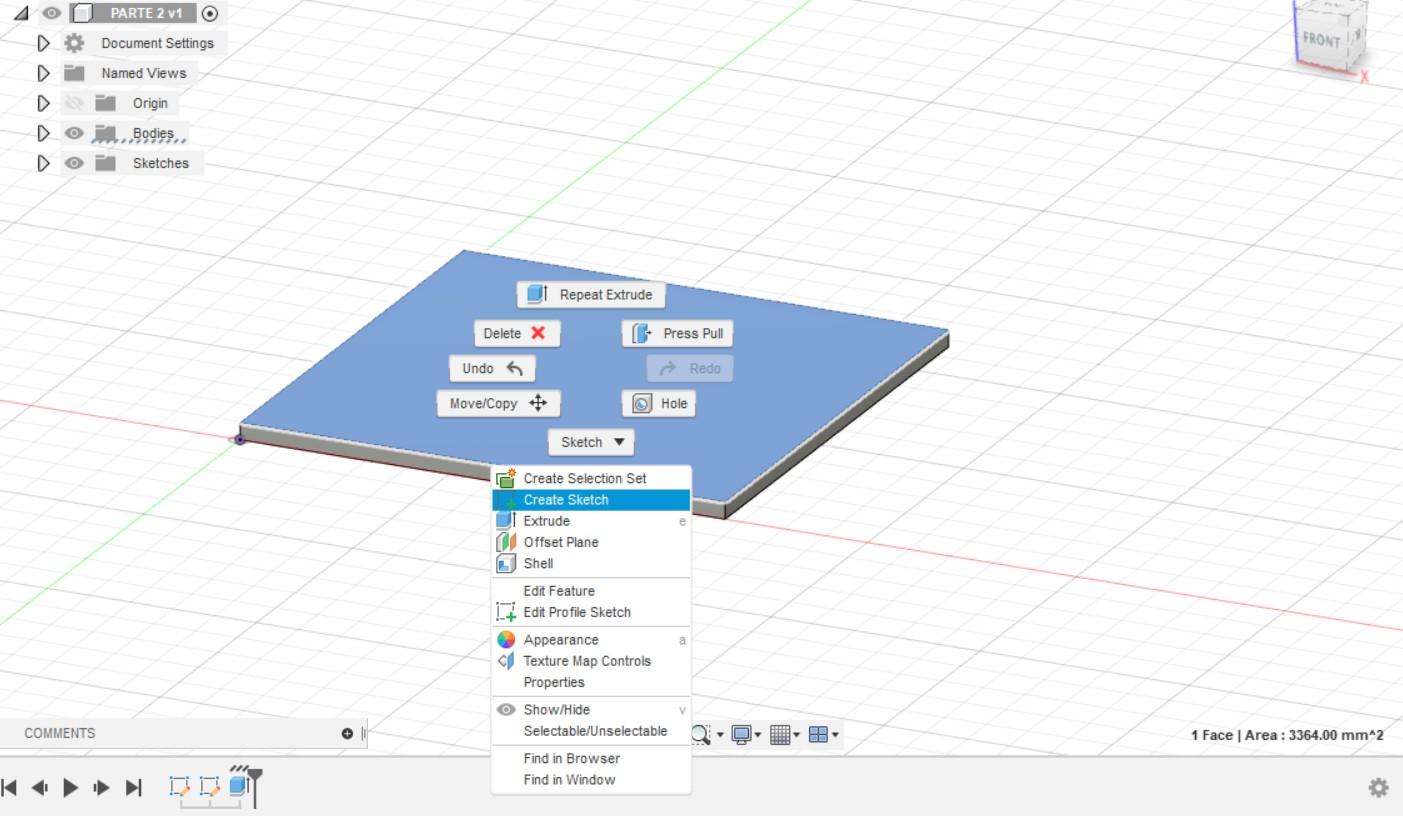Click Undo in the marking menu
Viewport: 1403px width, 816px height.
492,369
